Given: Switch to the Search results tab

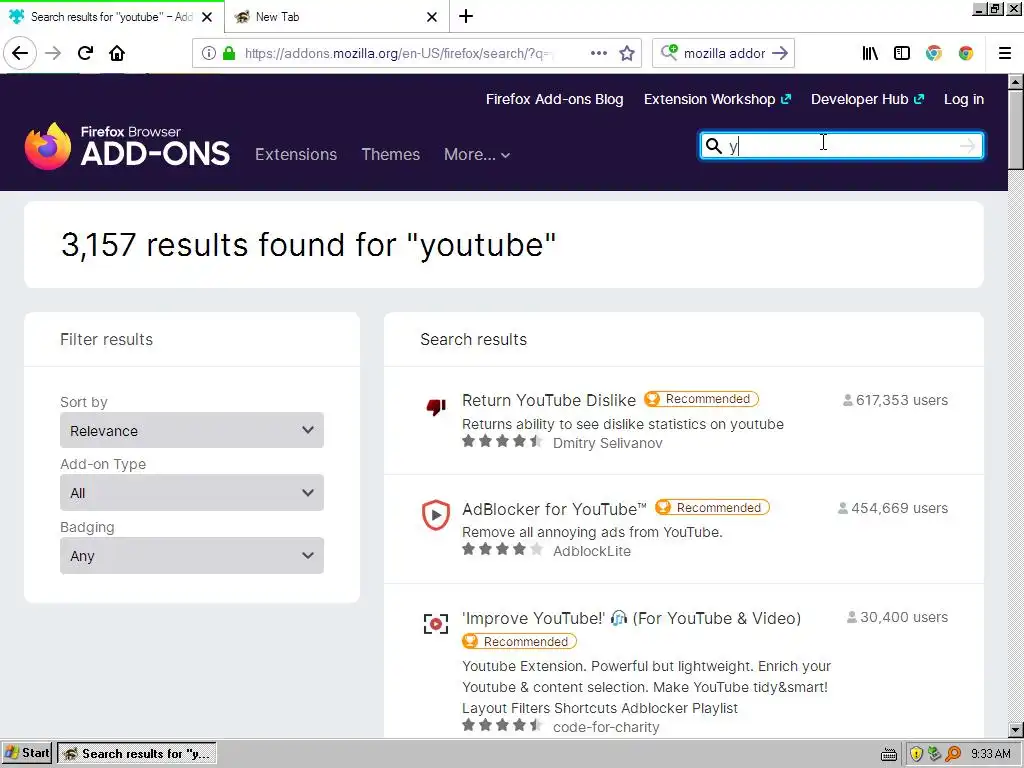Looking at the screenshot, I should click(112, 17).
